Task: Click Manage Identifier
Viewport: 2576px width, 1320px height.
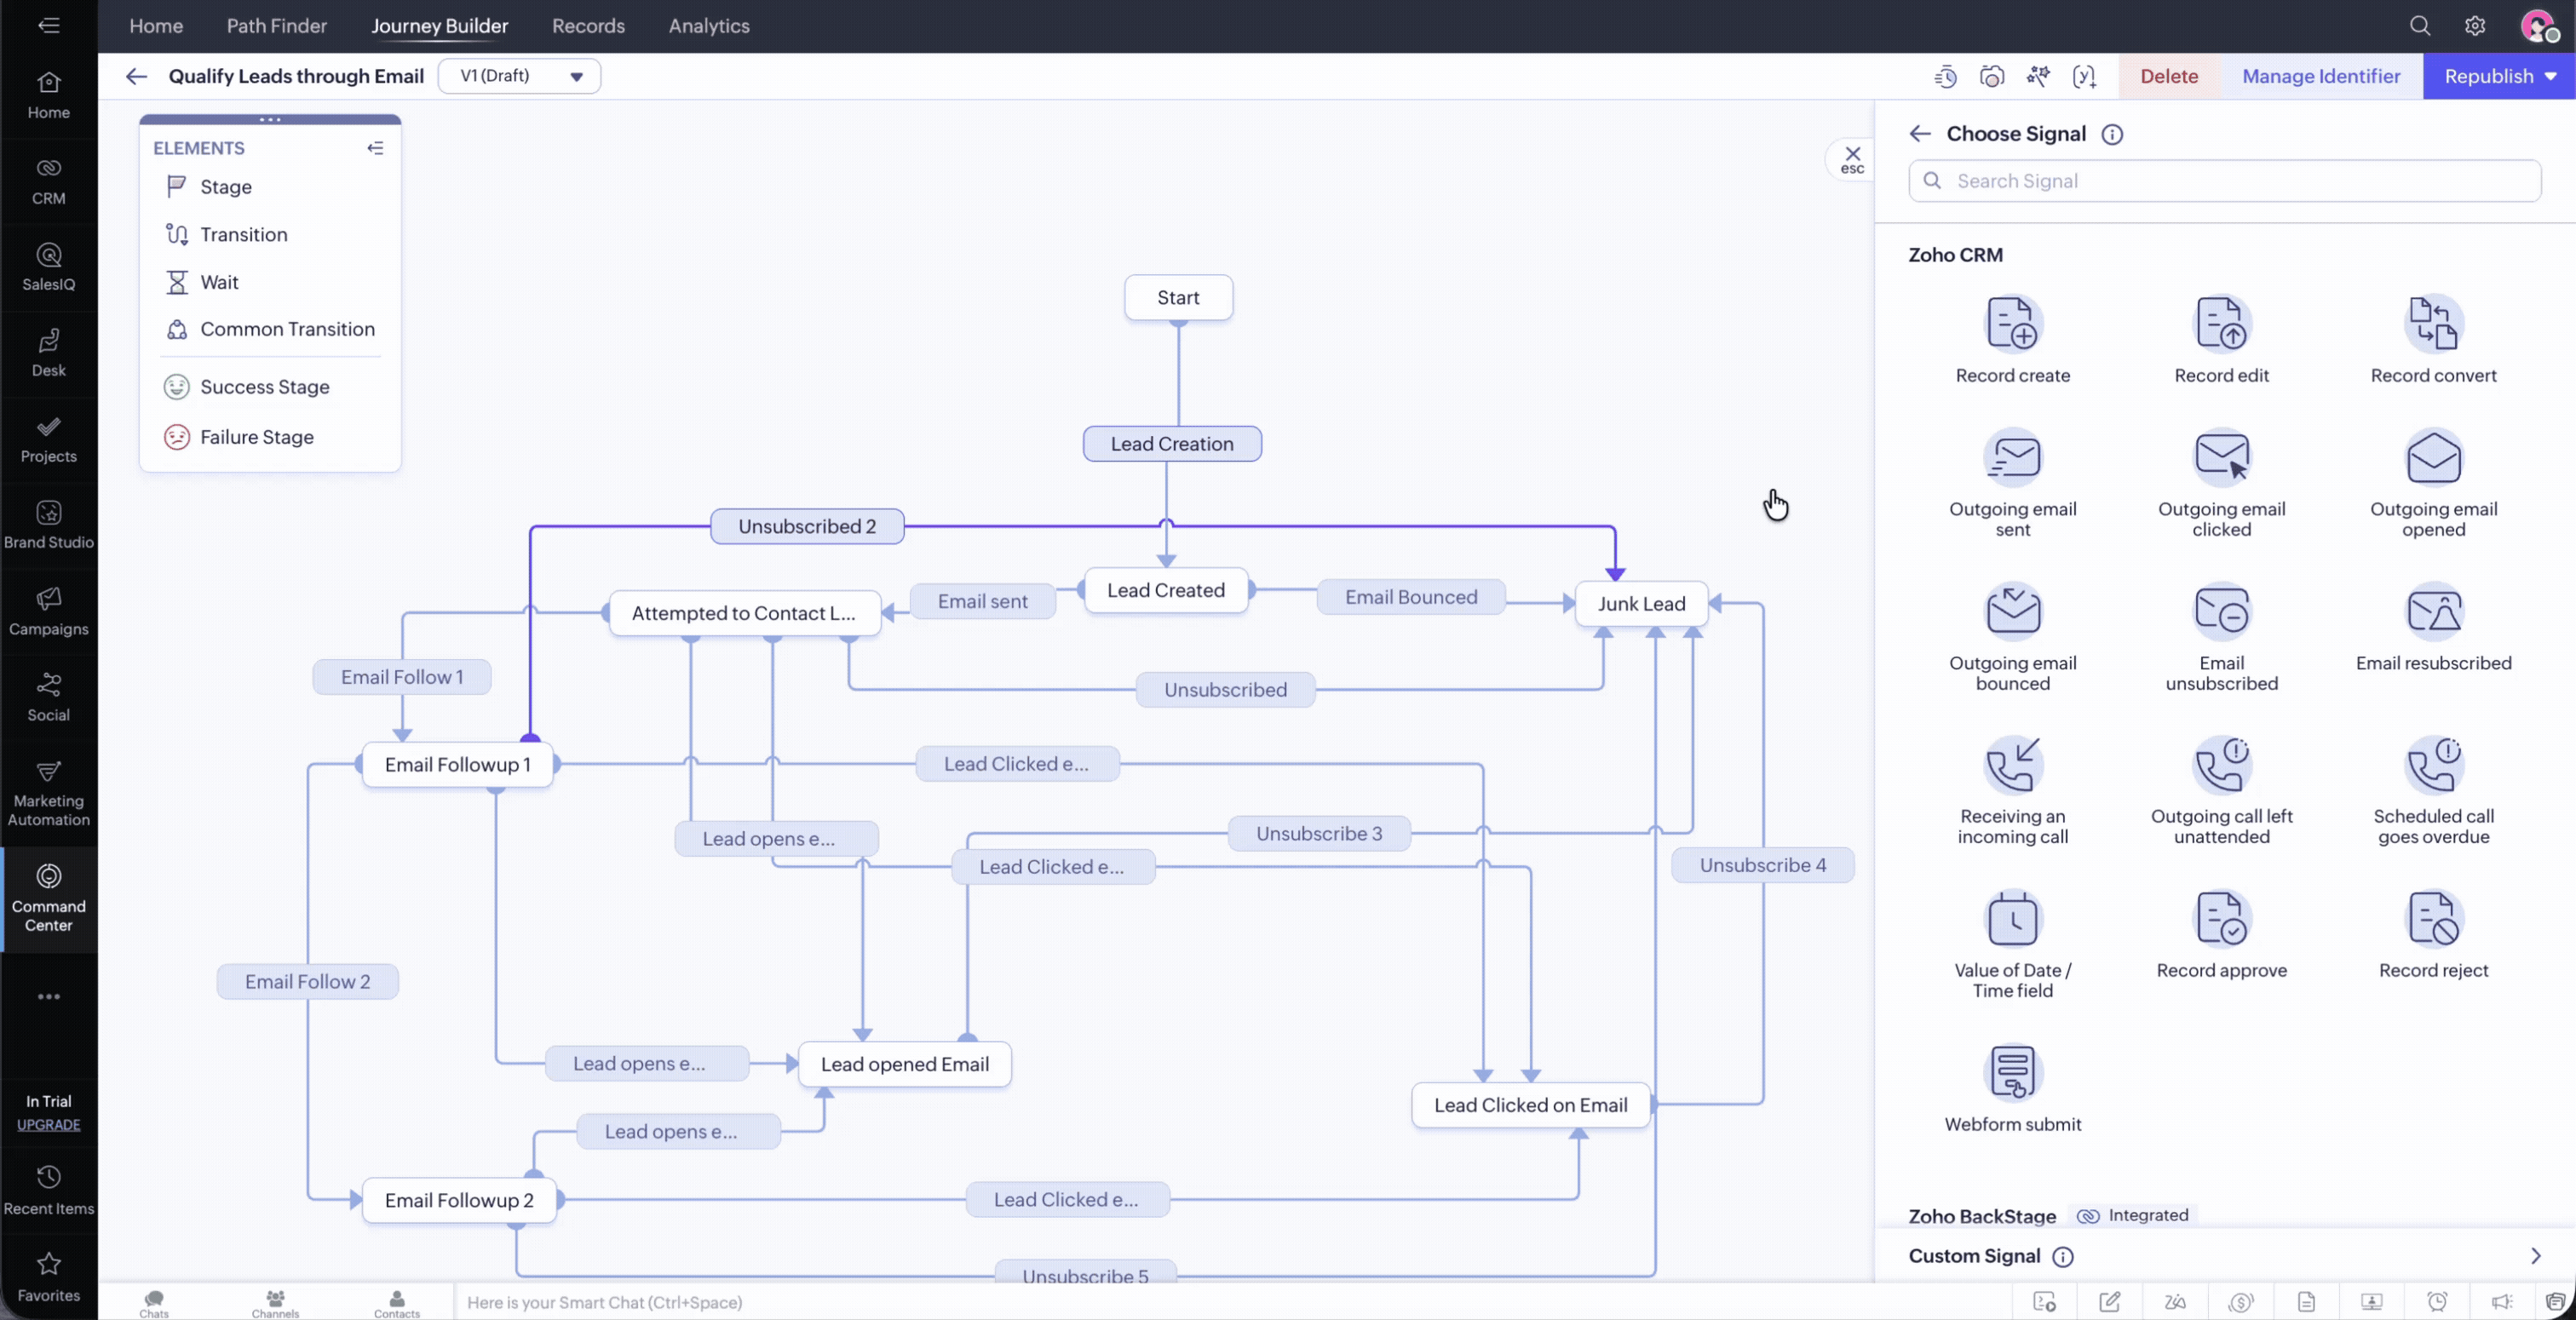Action: [x=2320, y=76]
